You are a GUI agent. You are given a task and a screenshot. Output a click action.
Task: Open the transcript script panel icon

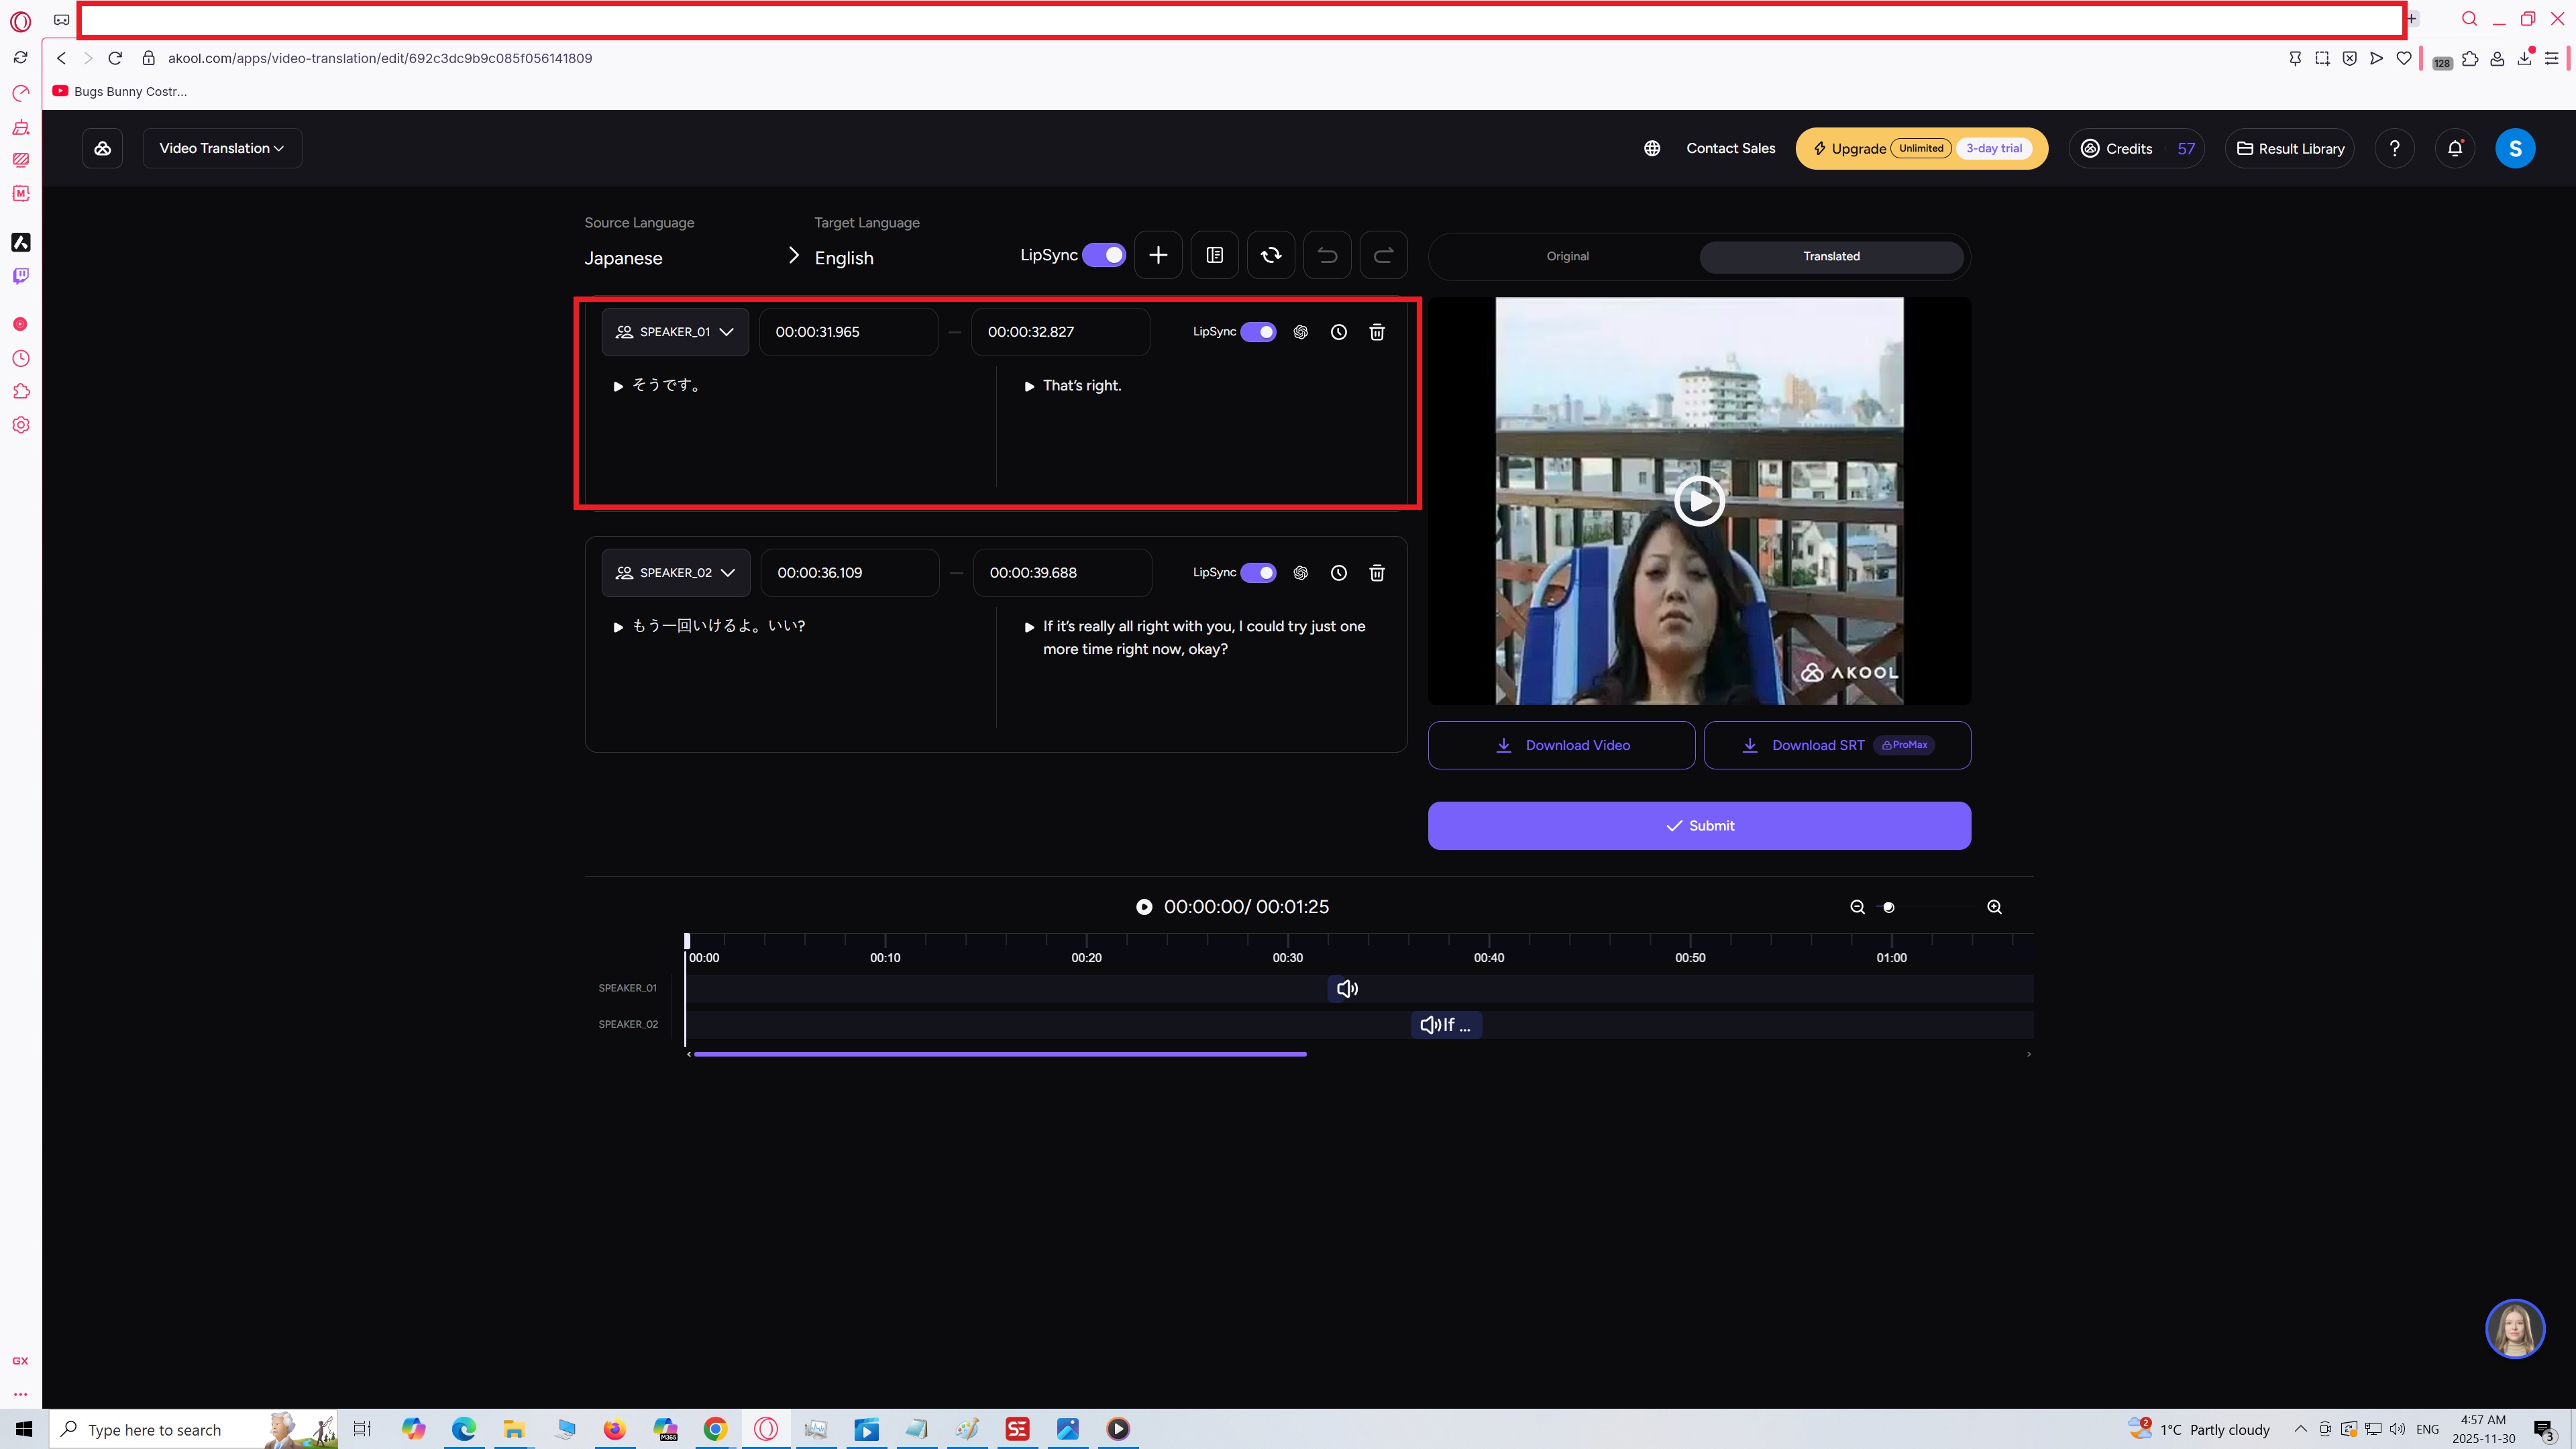1214,255
